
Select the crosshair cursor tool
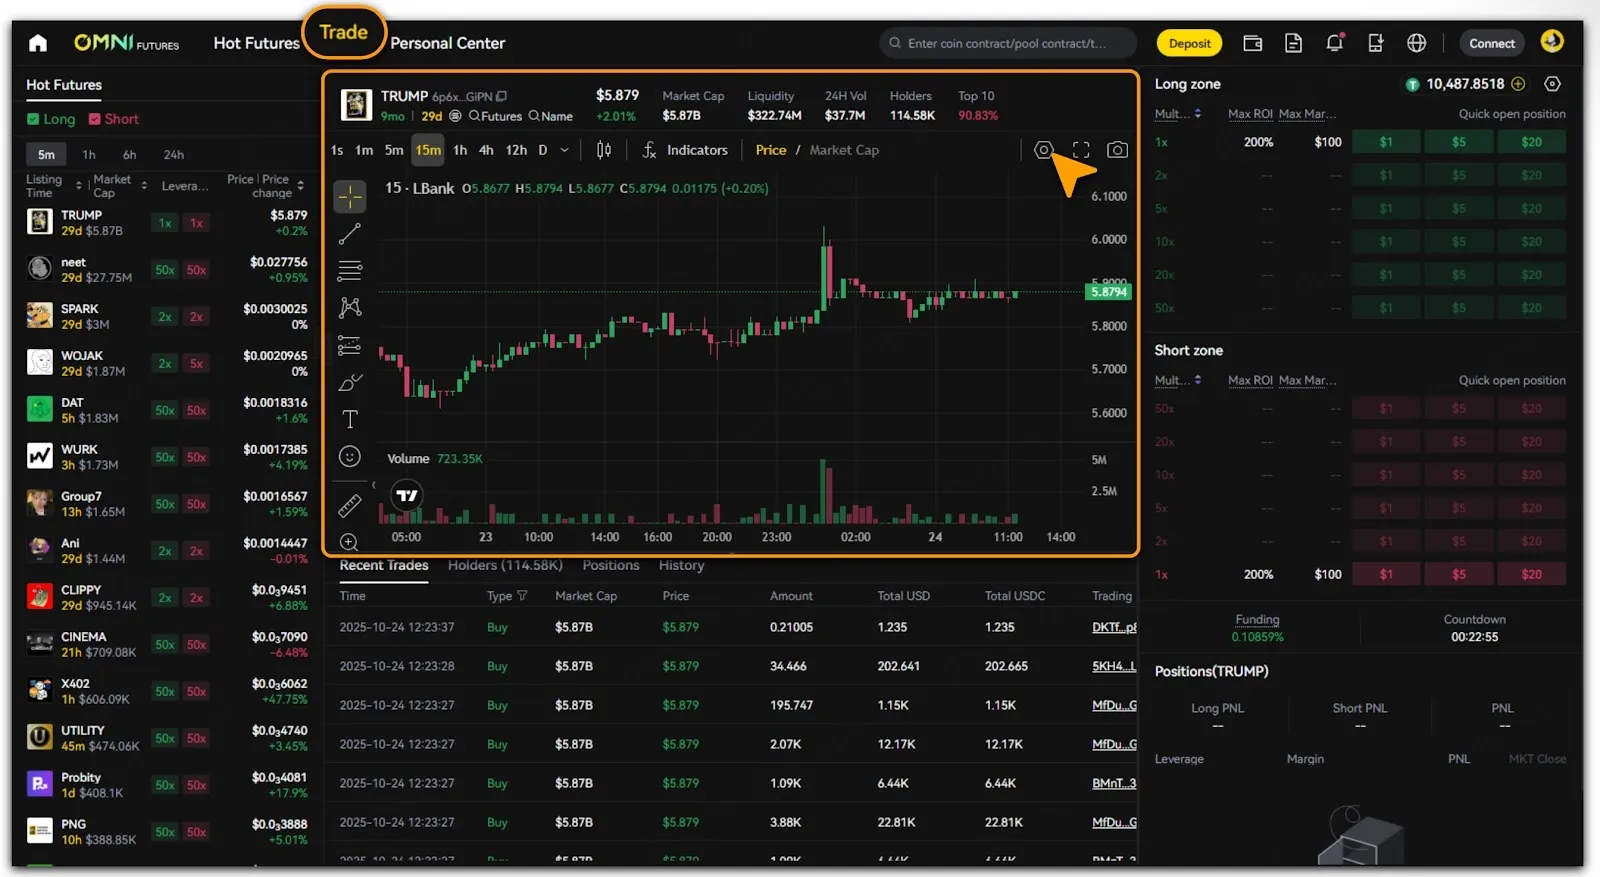click(x=350, y=197)
